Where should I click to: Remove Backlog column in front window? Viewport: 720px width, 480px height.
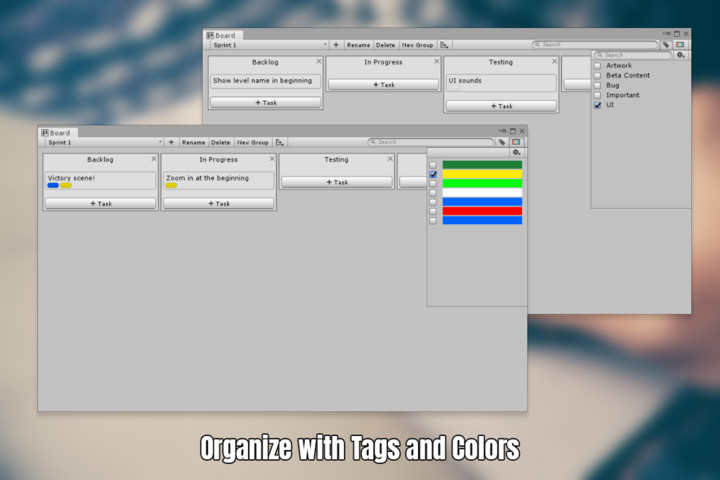154,159
